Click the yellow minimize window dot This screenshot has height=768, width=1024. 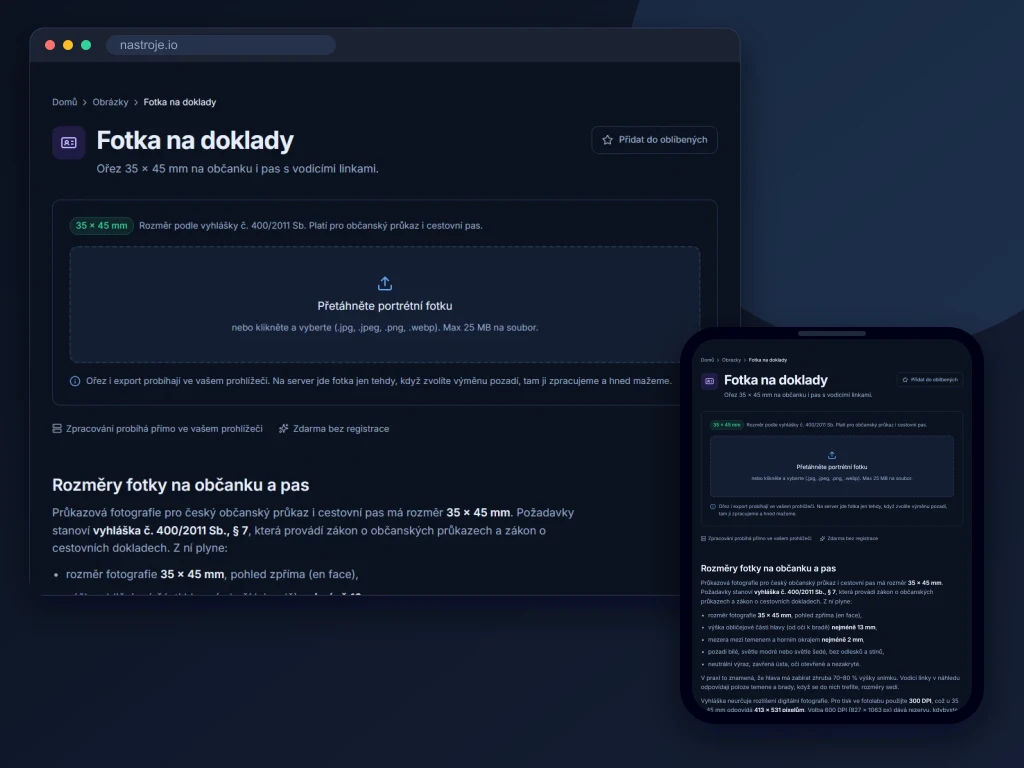[68, 45]
